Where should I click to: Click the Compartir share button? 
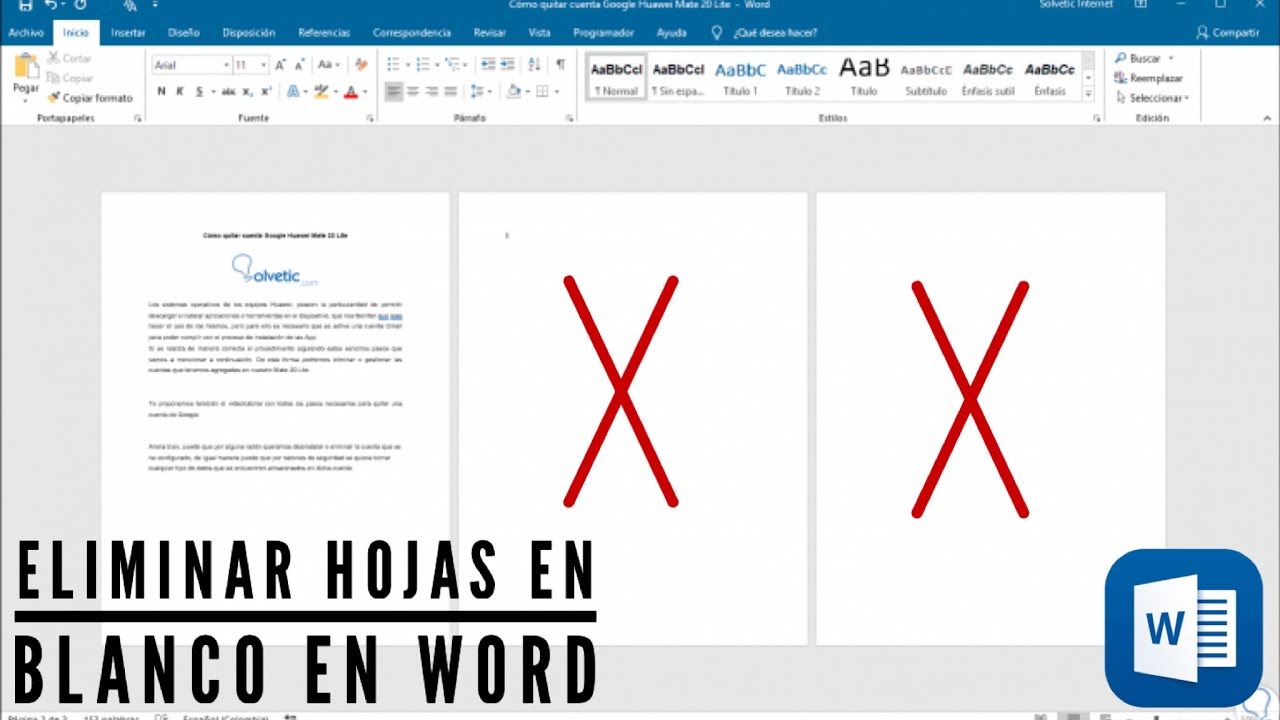coord(1227,32)
